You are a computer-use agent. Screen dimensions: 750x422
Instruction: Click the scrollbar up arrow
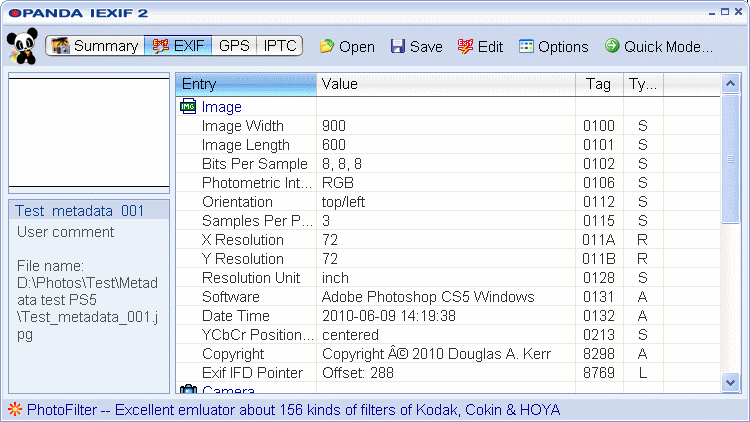(x=730, y=84)
